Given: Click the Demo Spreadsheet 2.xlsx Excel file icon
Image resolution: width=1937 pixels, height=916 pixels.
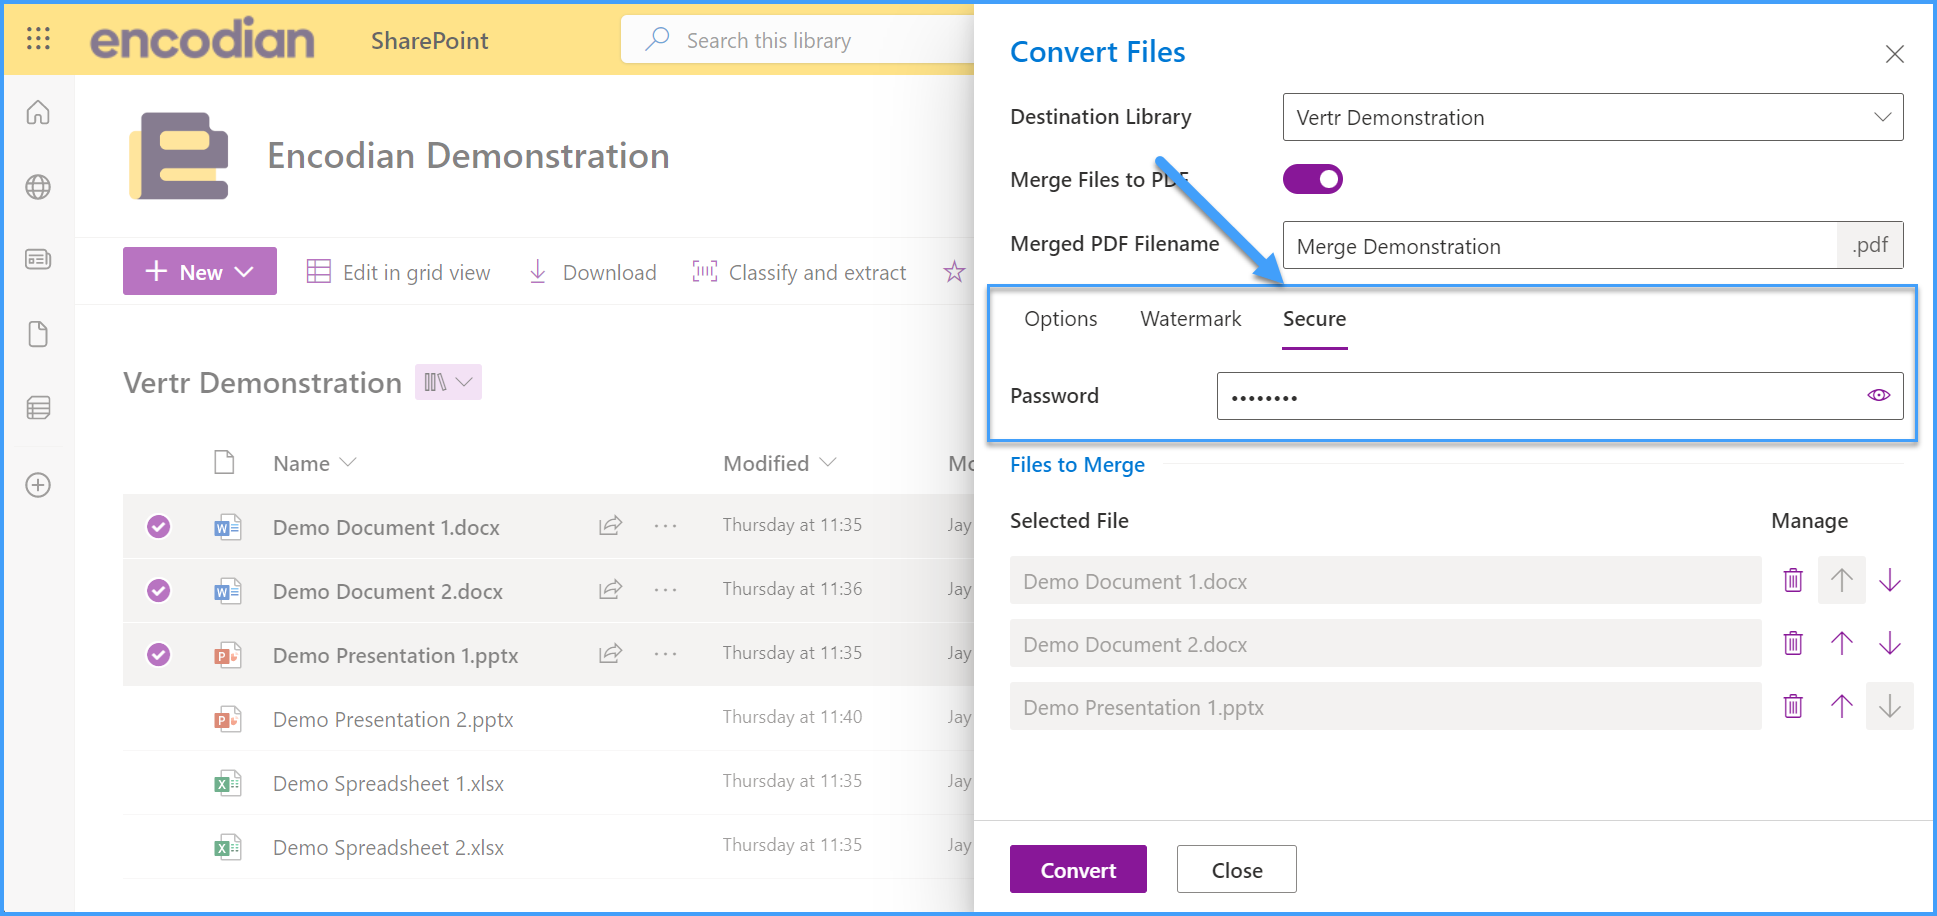Looking at the screenshot, I should [x=228, y=847].
